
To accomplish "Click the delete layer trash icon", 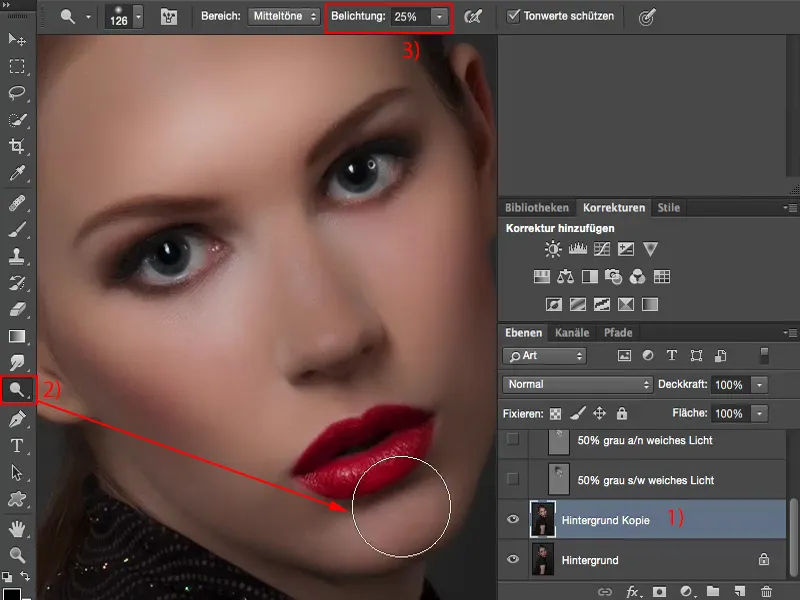I will tap(766, 592).
